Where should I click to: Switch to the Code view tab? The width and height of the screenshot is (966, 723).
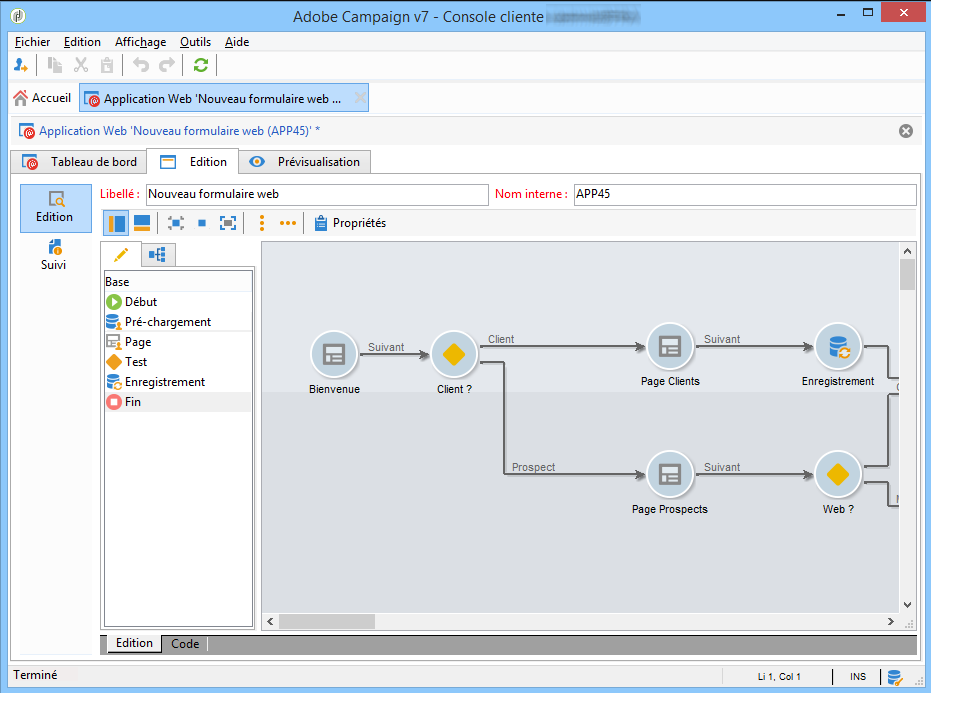185,644
